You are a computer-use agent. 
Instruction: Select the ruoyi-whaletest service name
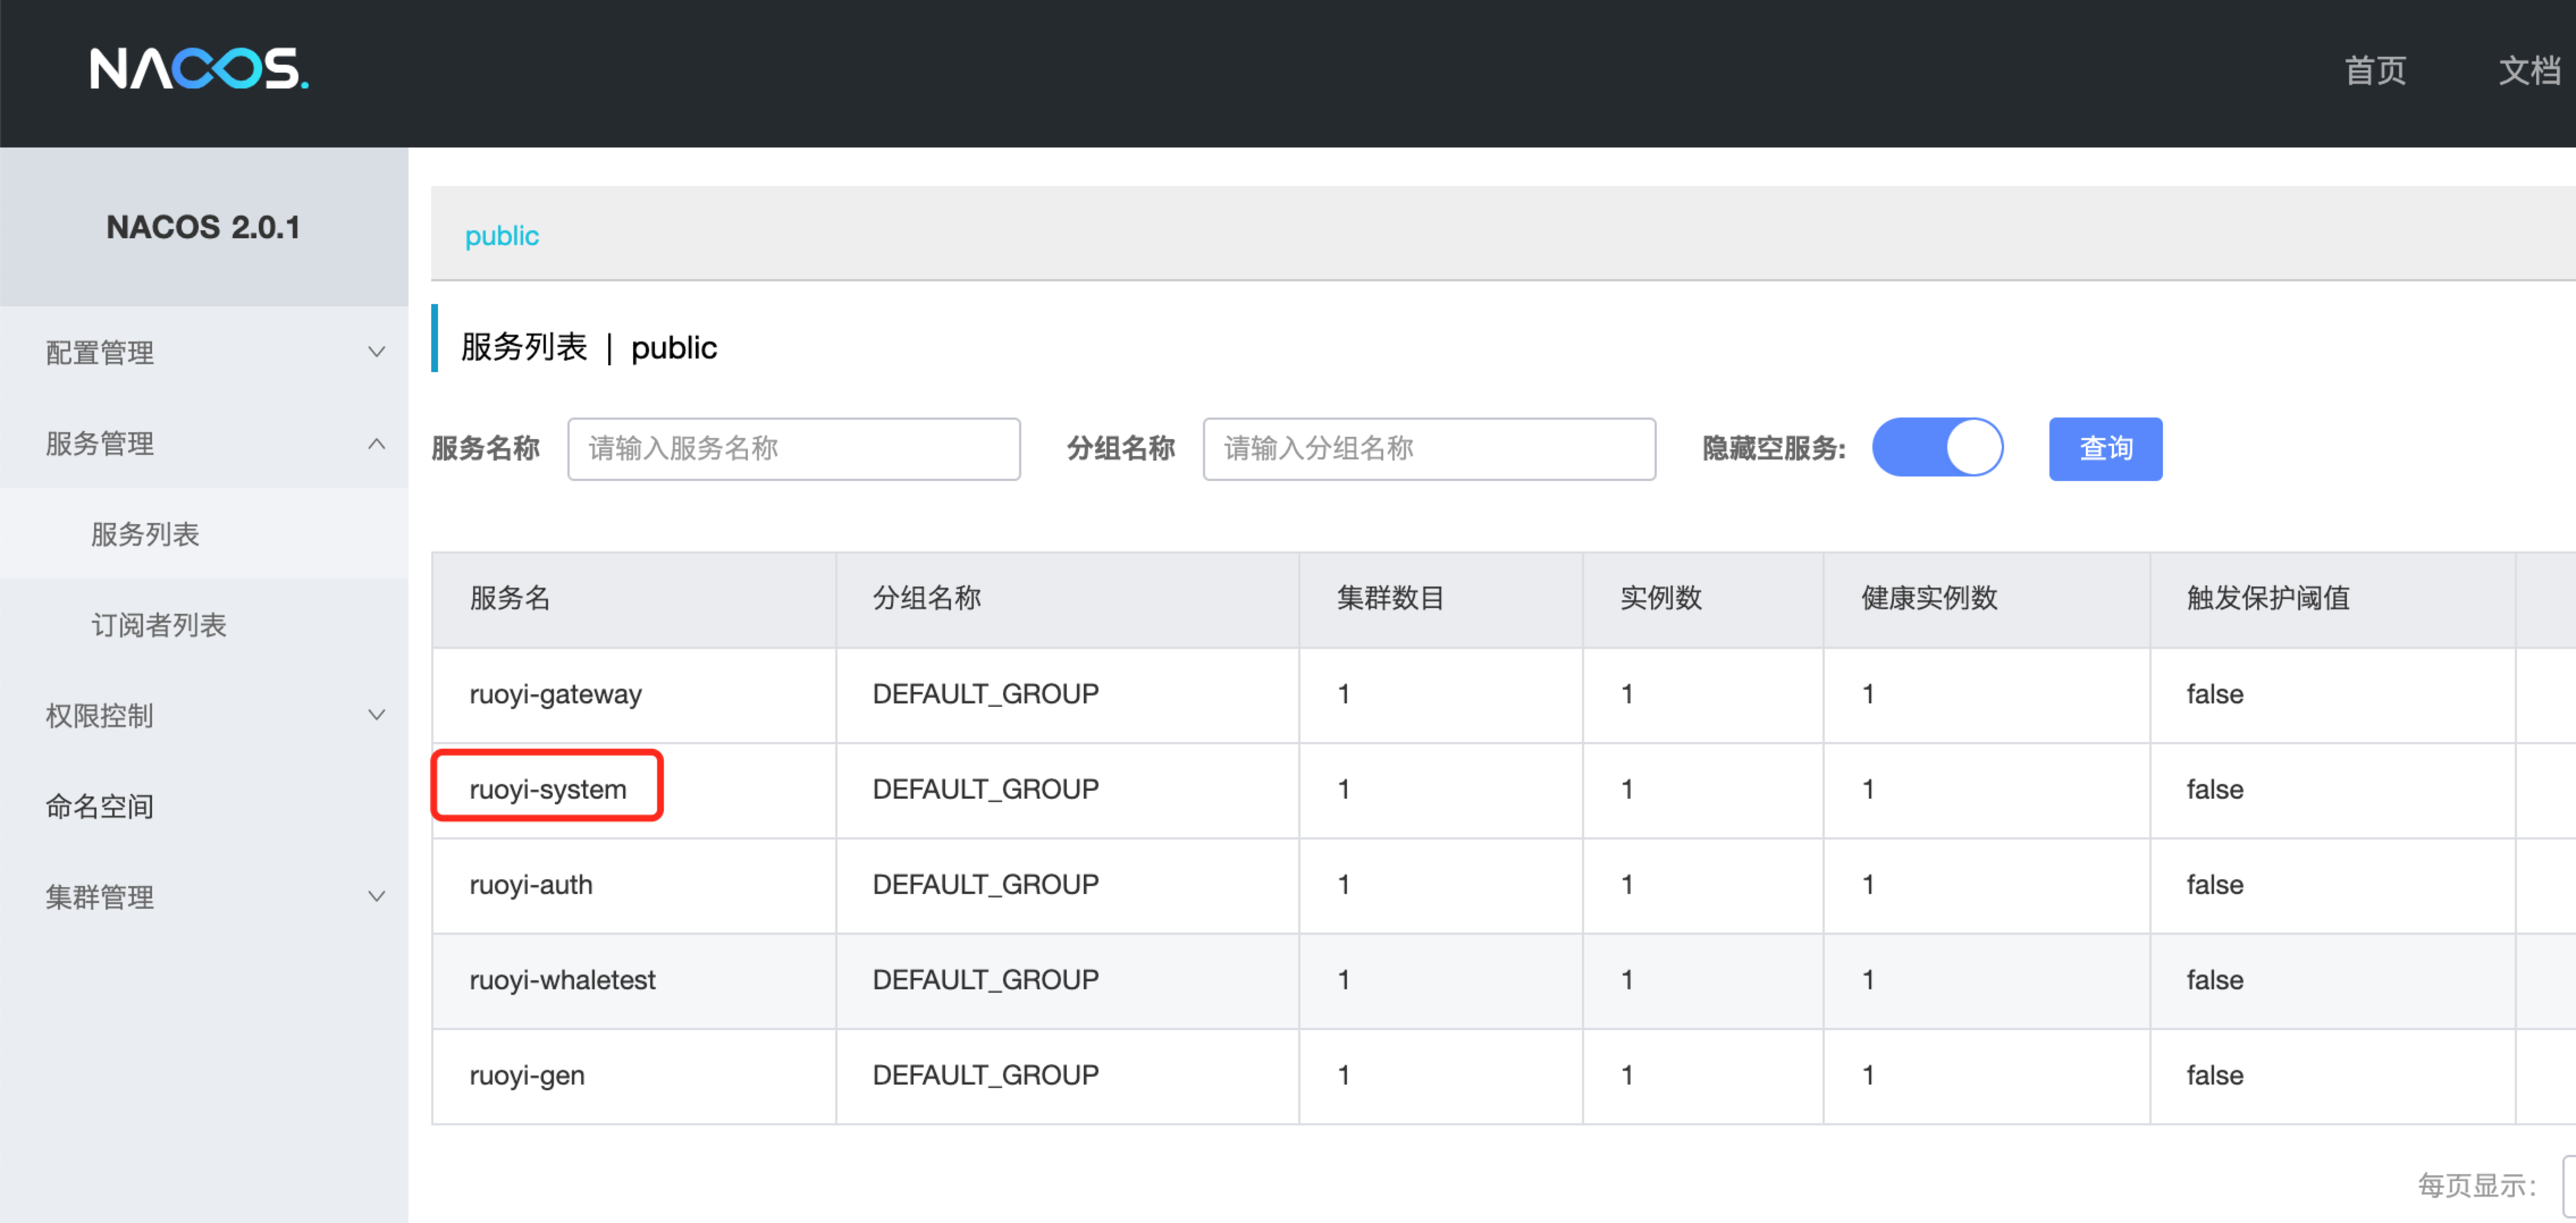562,980
